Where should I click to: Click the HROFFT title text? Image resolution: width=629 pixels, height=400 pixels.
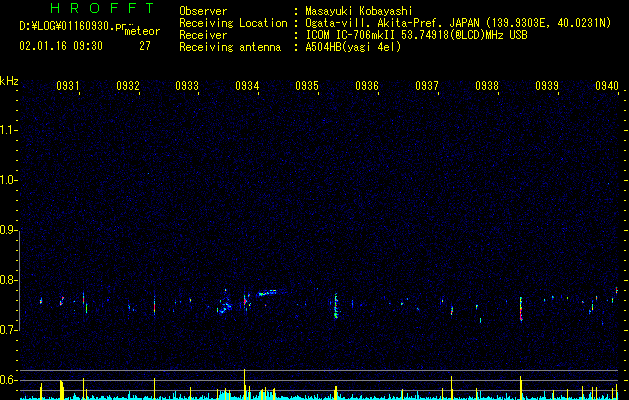[x=102, y=8]
